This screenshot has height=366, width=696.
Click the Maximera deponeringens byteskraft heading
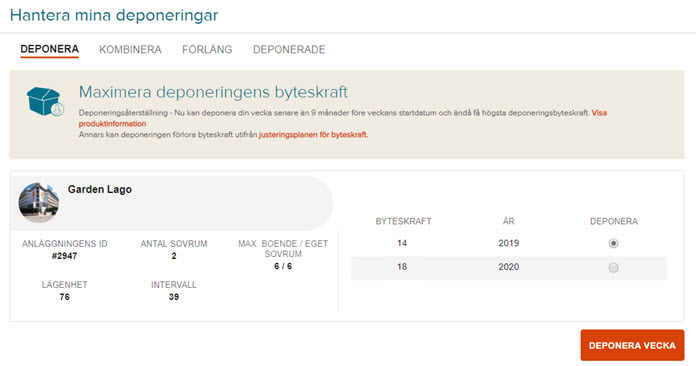pyautogui.click(x=213, y=92)
